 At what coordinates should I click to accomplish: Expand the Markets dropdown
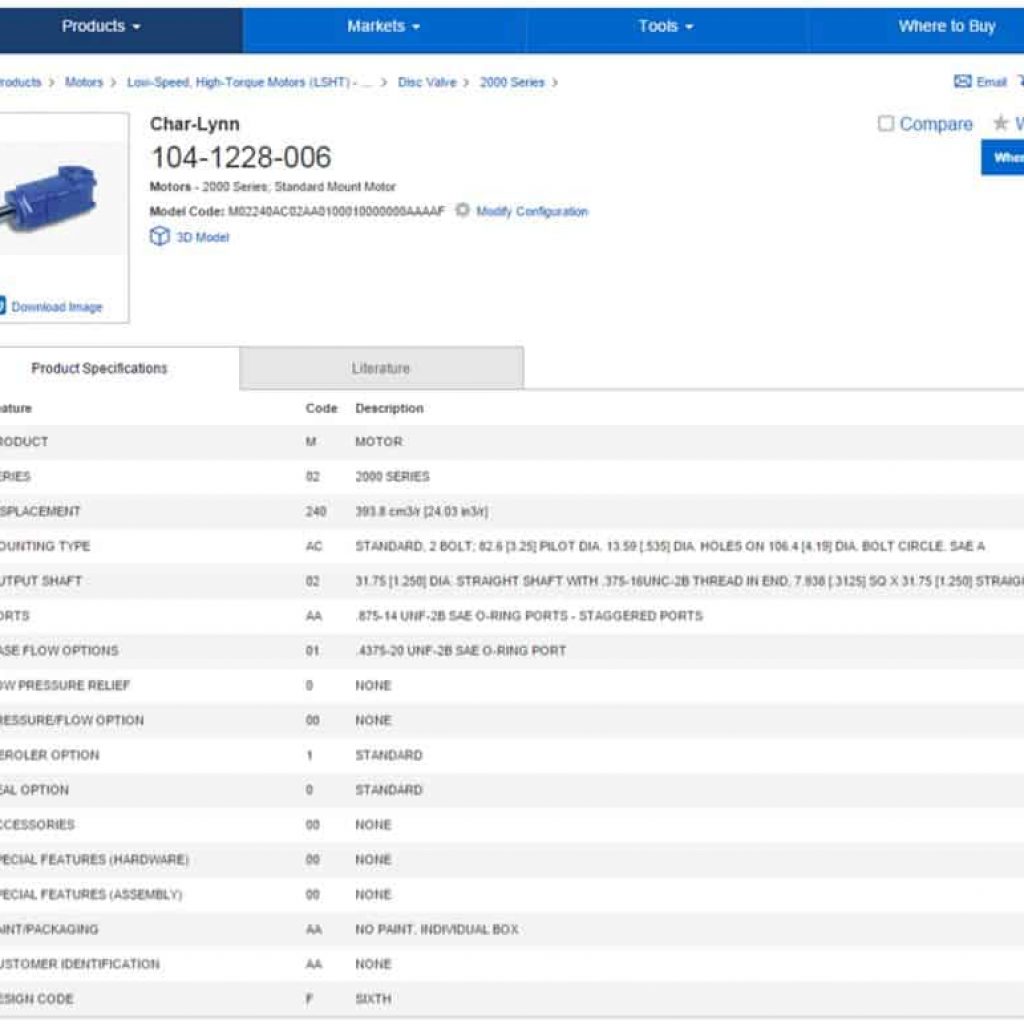(383, 28)
